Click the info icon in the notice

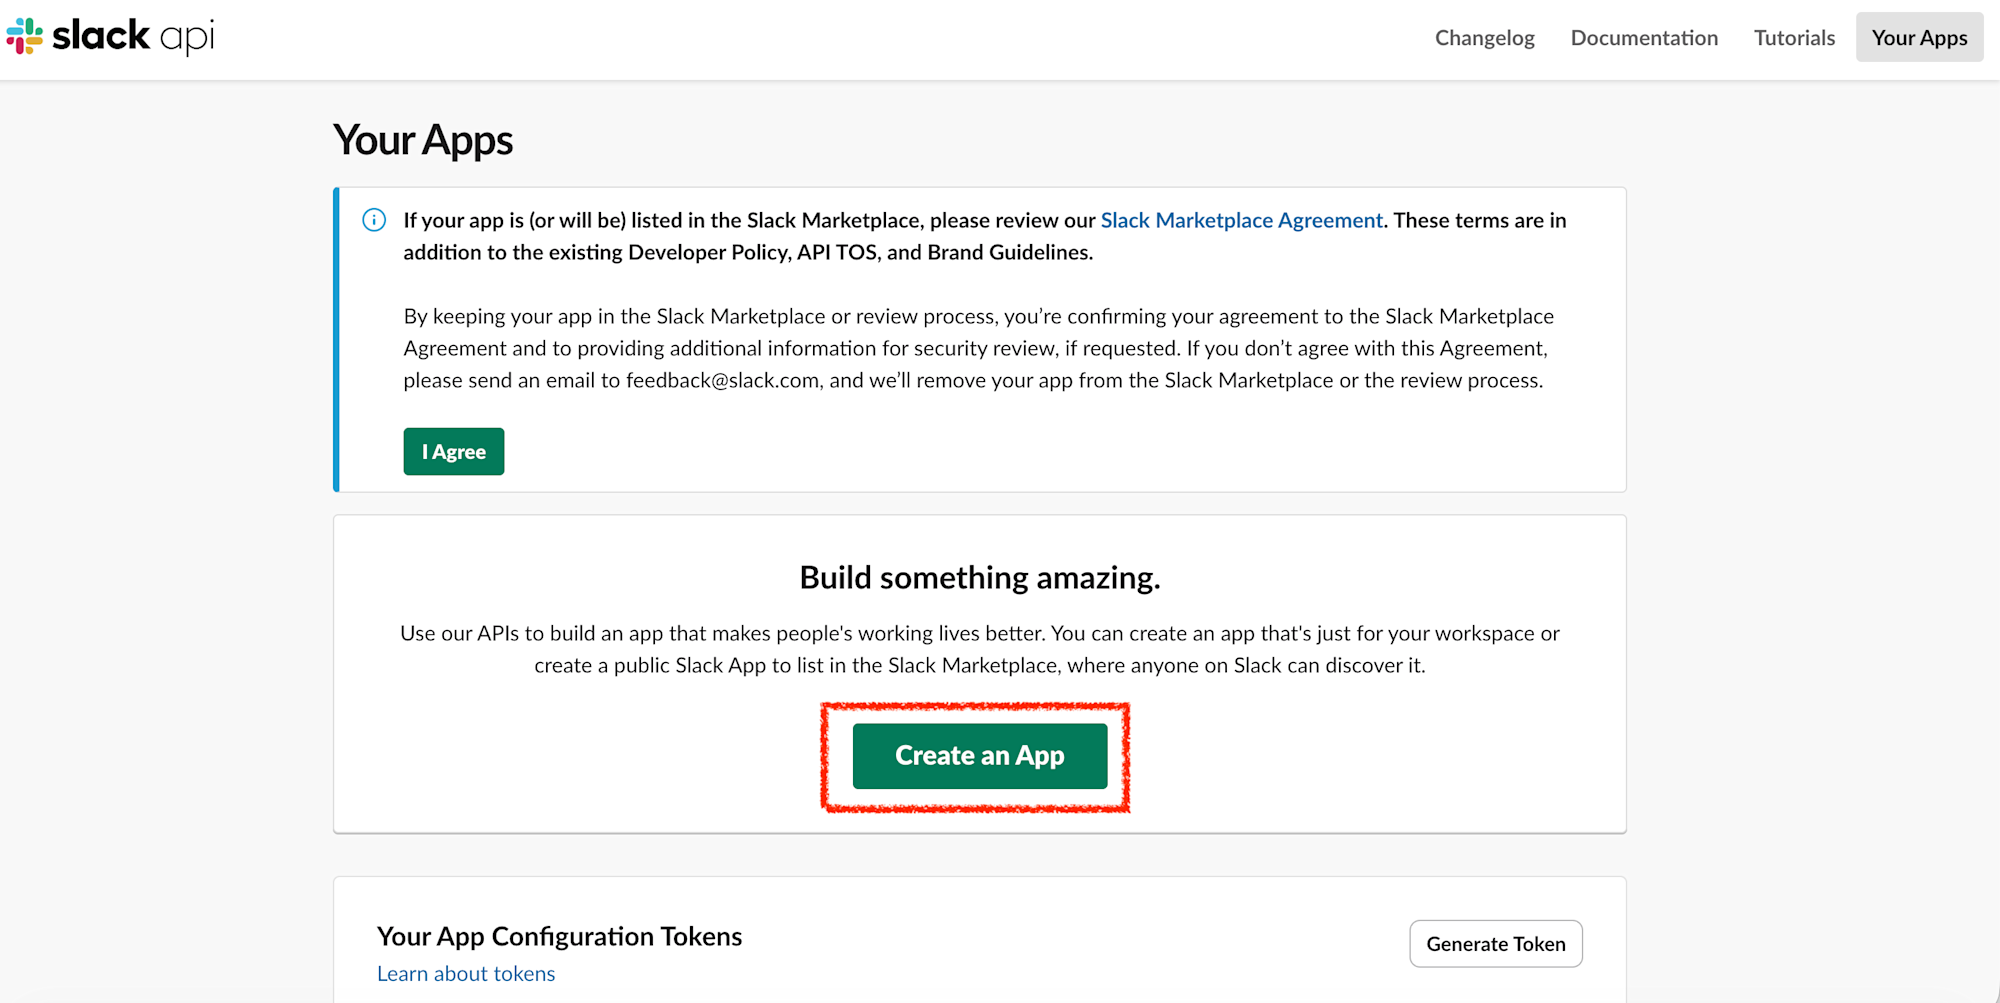(x=374, y=220)
